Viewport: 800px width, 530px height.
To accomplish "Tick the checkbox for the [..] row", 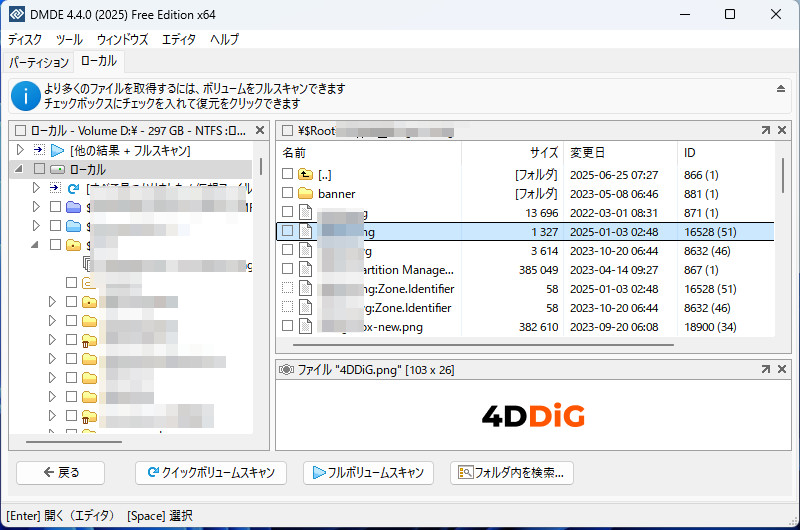I will 288,174.
